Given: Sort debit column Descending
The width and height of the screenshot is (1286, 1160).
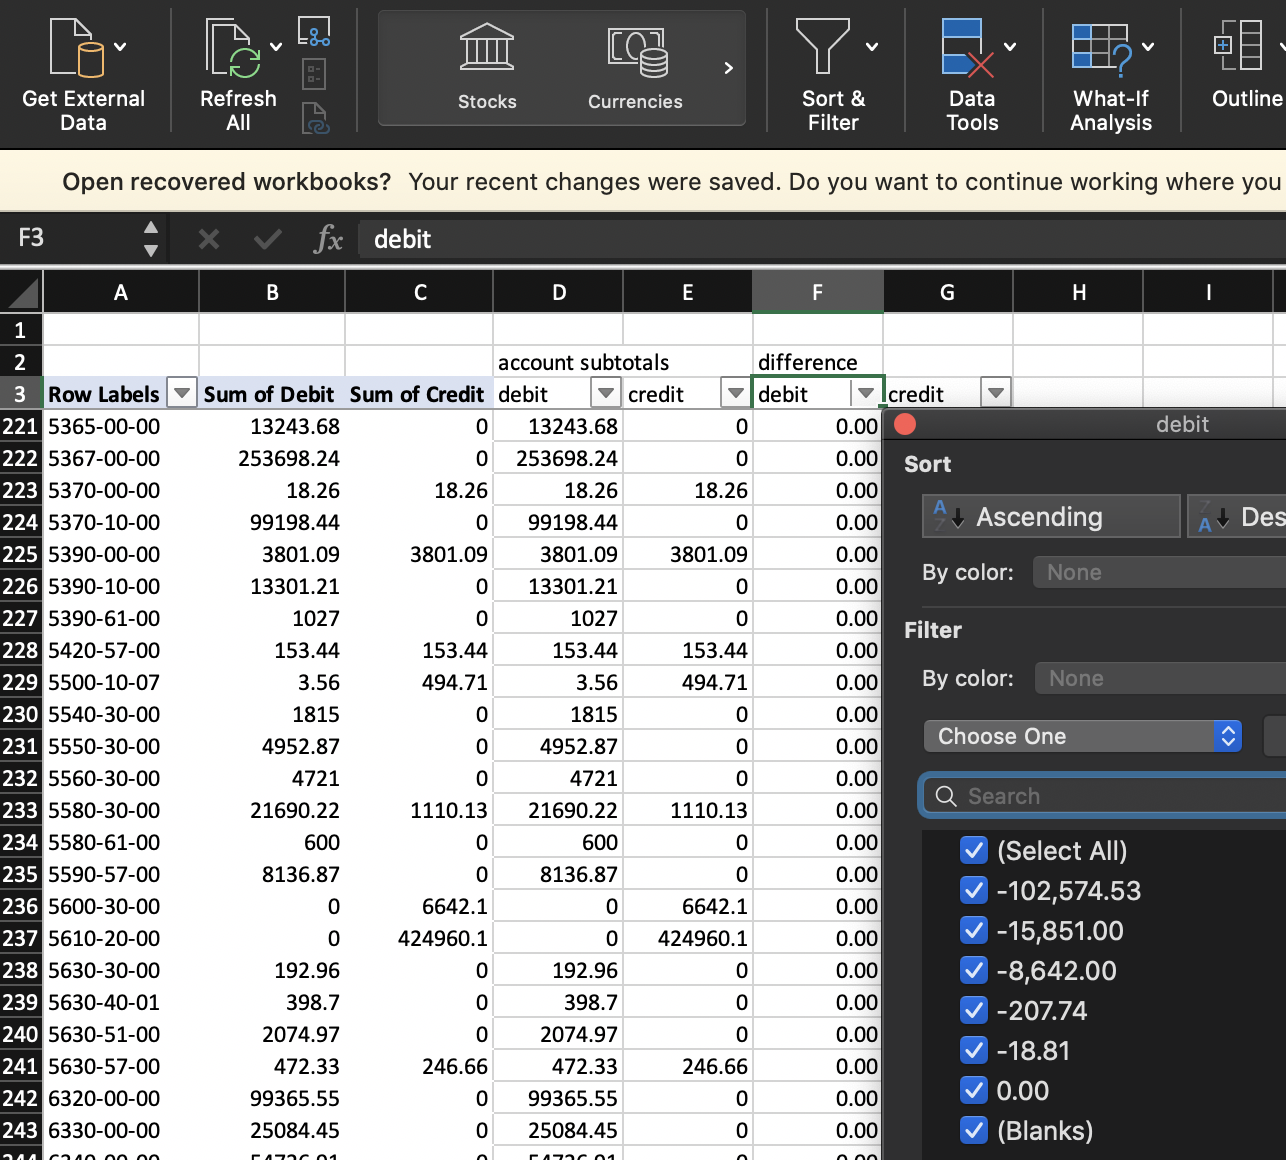Looking at the screenshot, I should (1237, 516).
